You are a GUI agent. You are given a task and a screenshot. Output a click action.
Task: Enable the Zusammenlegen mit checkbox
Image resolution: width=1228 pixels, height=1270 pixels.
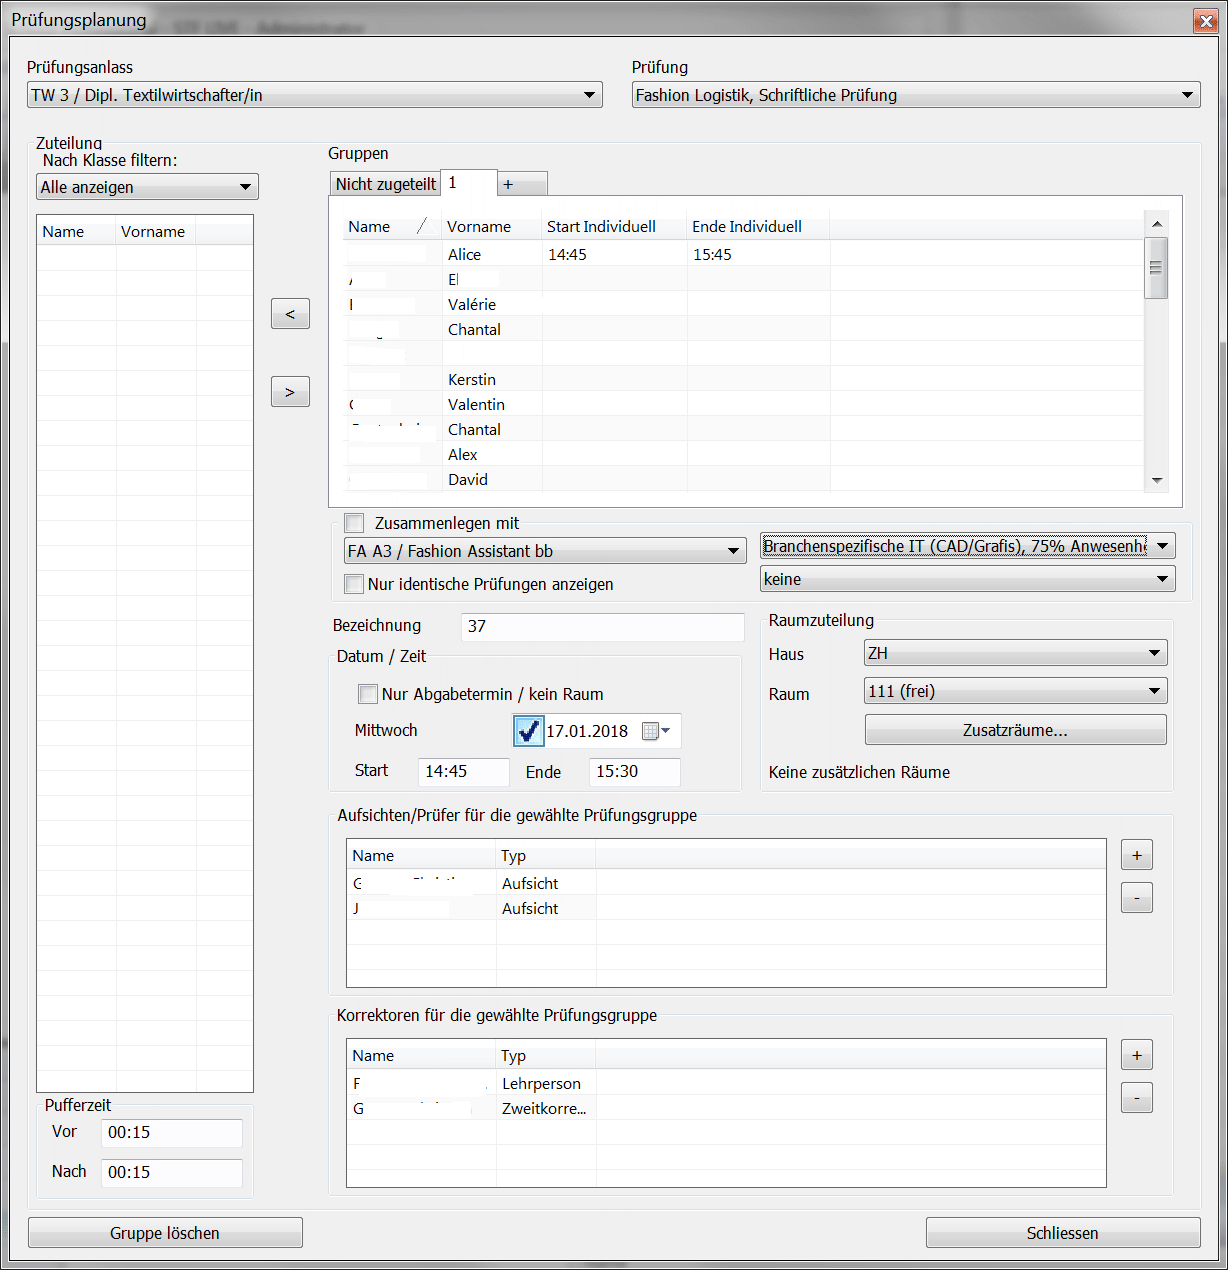[x=354, y=523]
